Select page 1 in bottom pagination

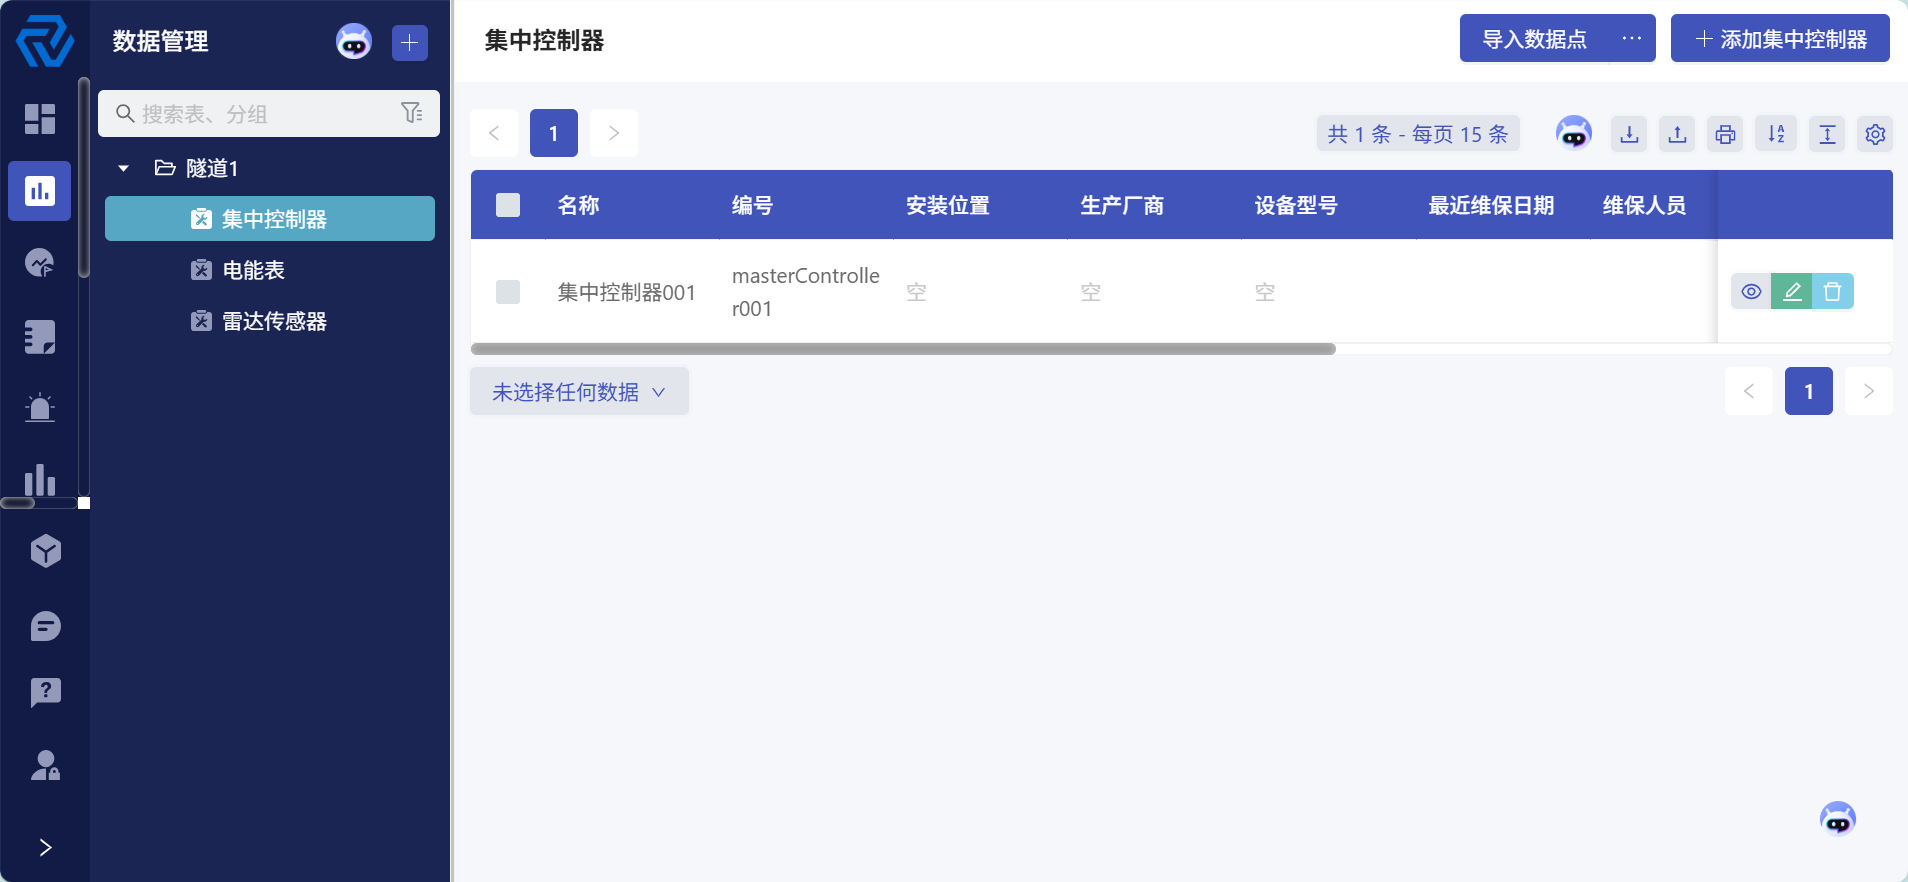click(x=1809, y=391)
